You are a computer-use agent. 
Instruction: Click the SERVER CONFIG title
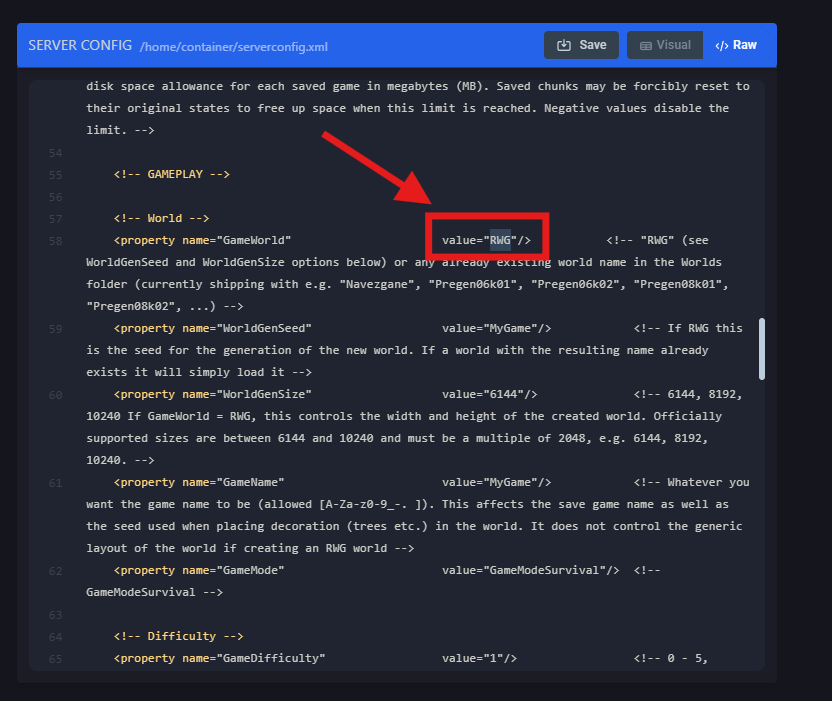tap(80, 46)
